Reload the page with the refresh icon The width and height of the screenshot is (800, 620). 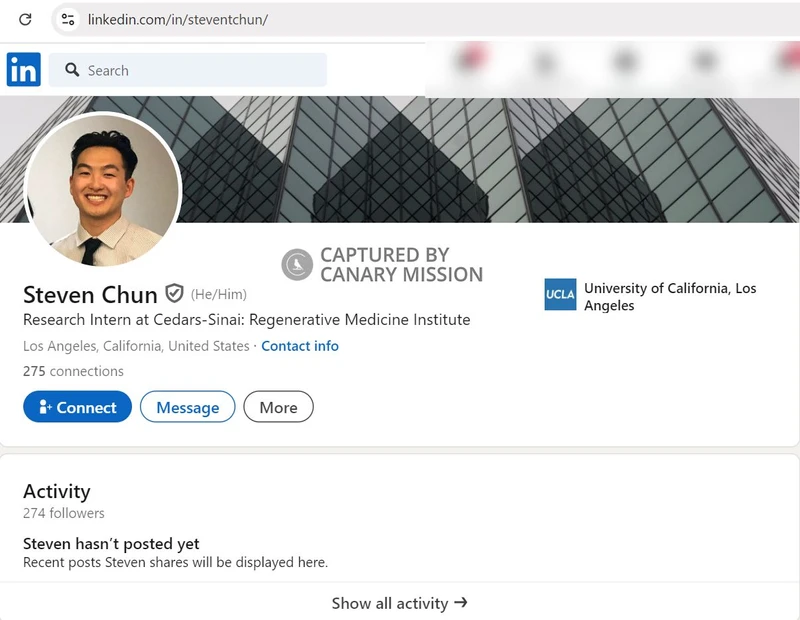click(25, 19)
